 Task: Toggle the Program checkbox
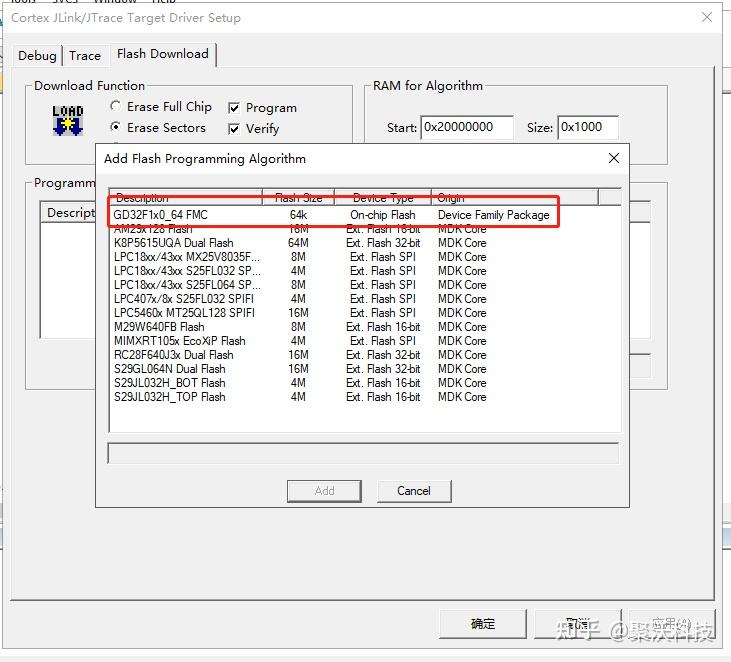pyautogui.click(x=234, y=108)
